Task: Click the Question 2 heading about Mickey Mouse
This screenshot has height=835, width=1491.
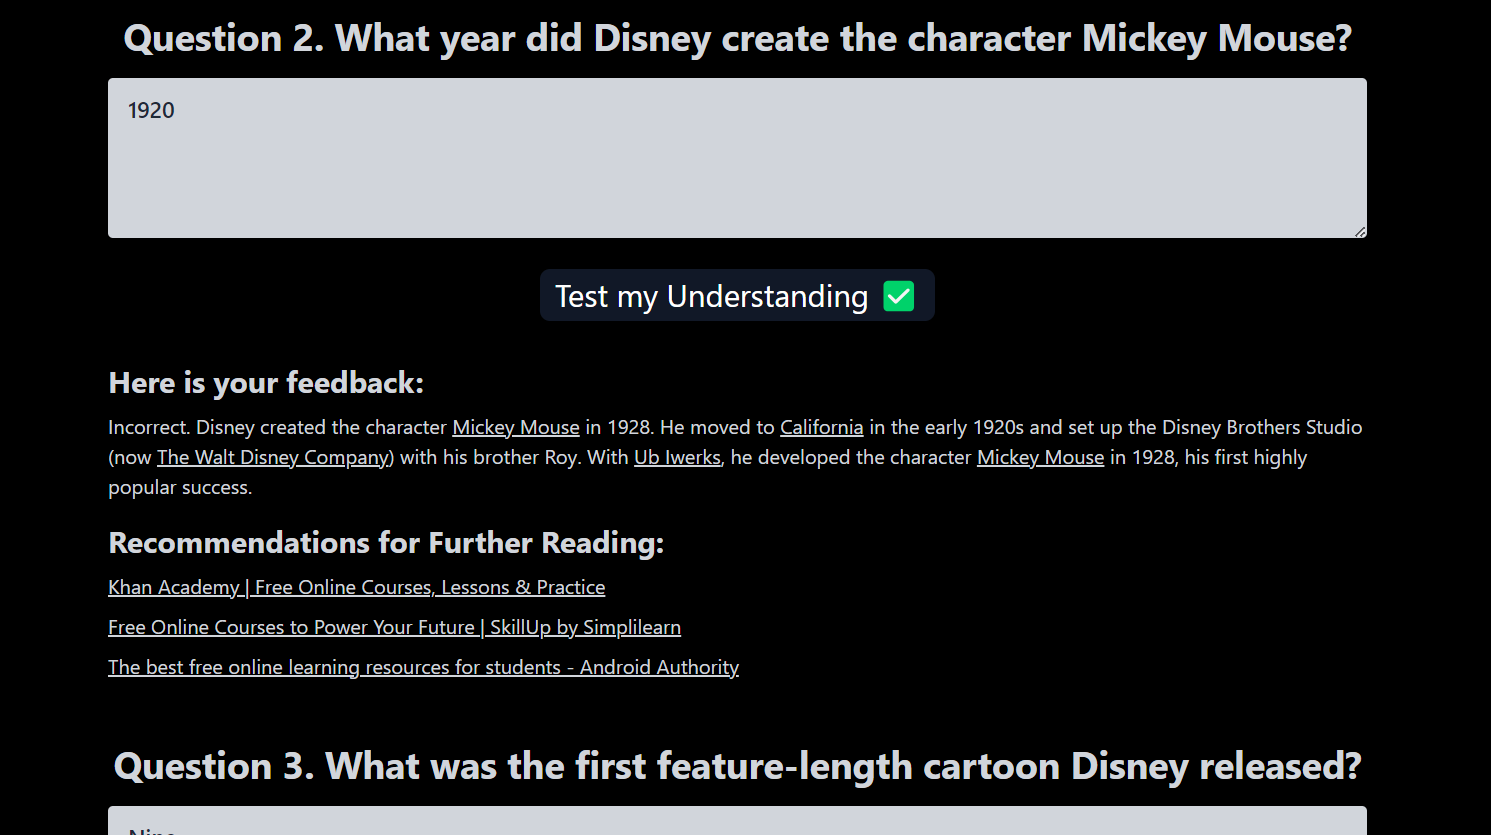Action: pos(738,38)
